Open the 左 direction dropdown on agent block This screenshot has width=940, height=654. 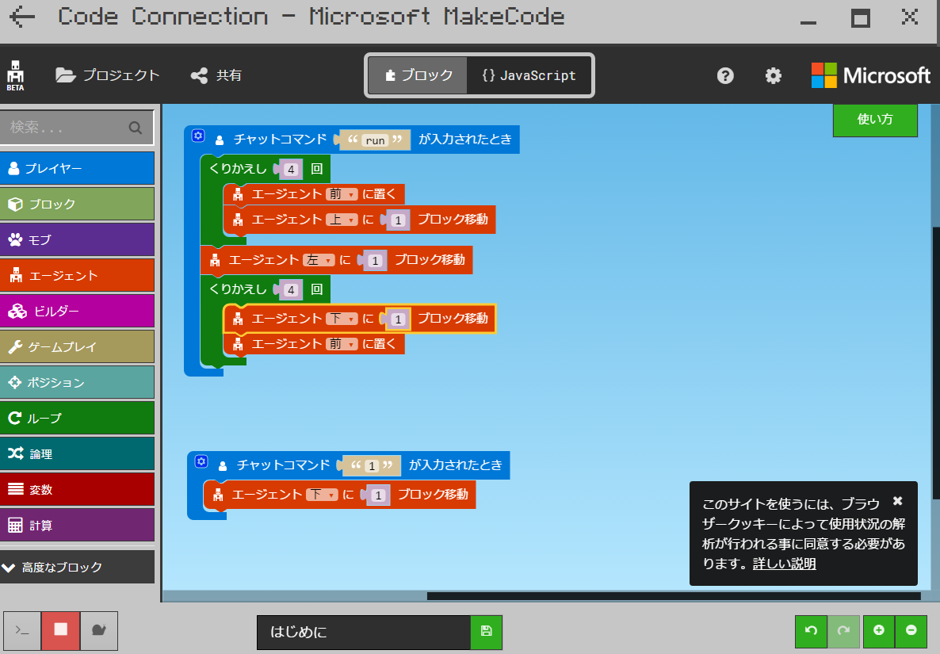tap(319, 260)
